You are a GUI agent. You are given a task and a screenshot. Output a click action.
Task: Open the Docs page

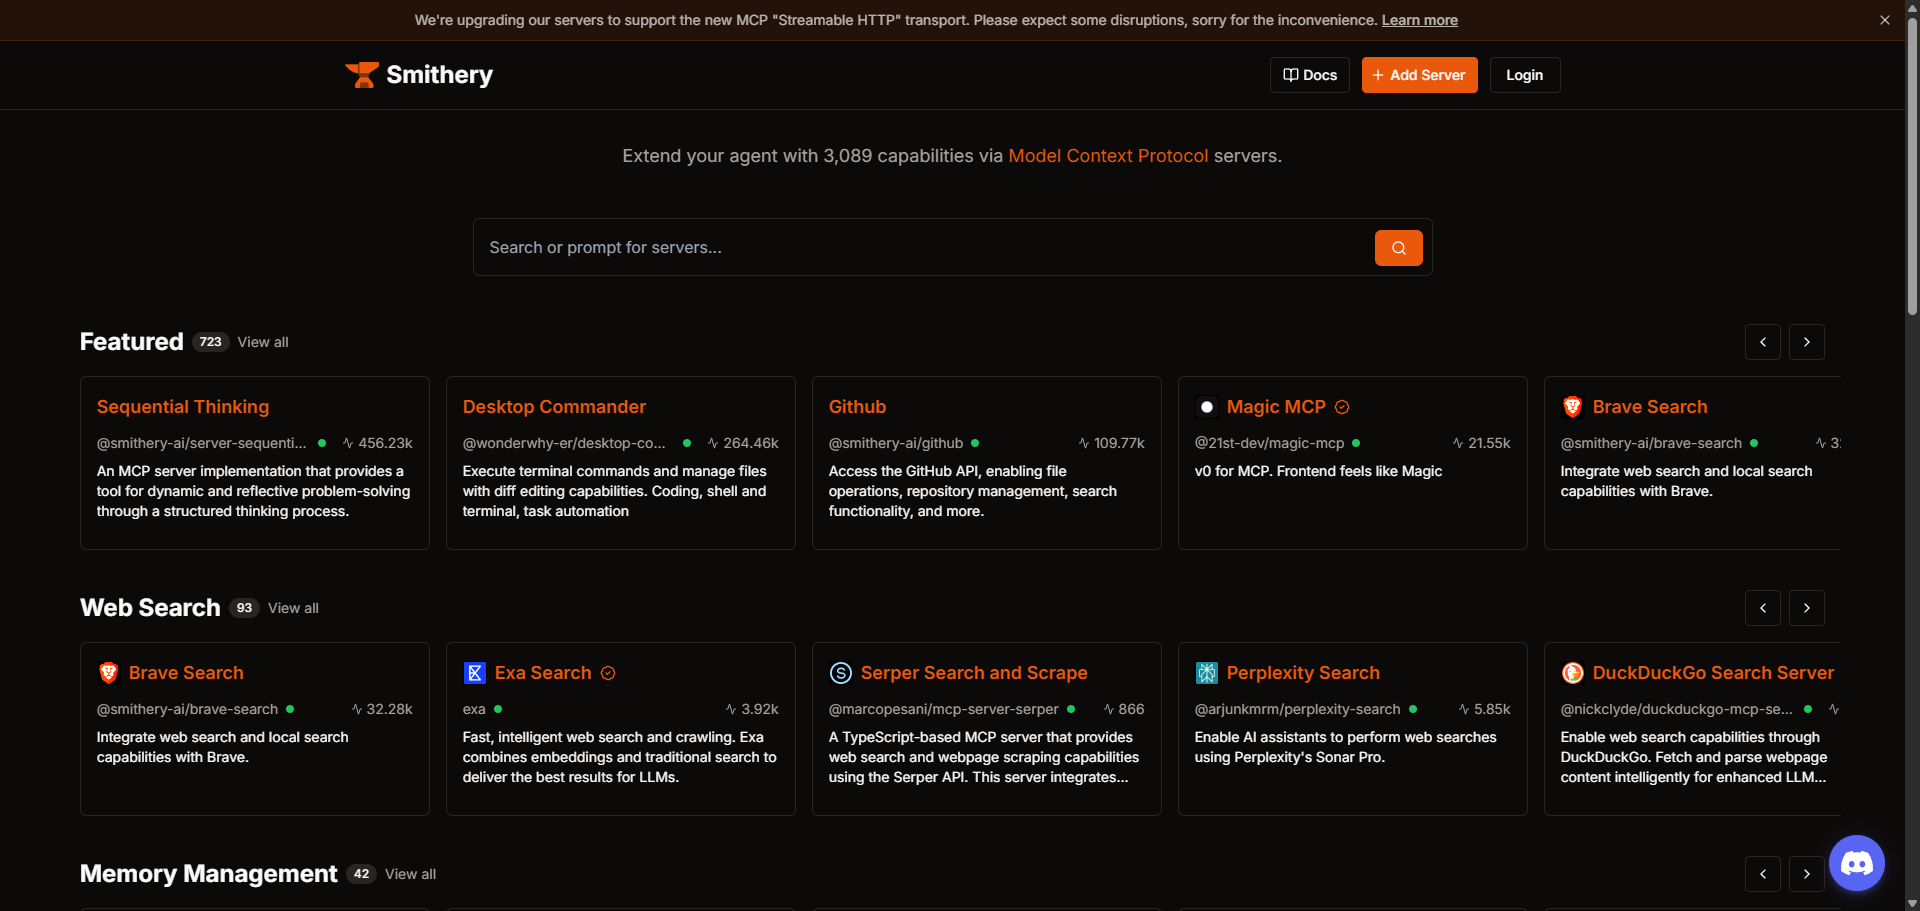tap(1309, 75)
